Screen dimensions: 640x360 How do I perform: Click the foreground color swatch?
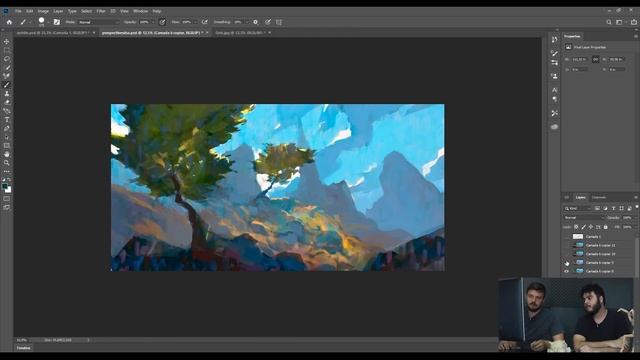4,186
